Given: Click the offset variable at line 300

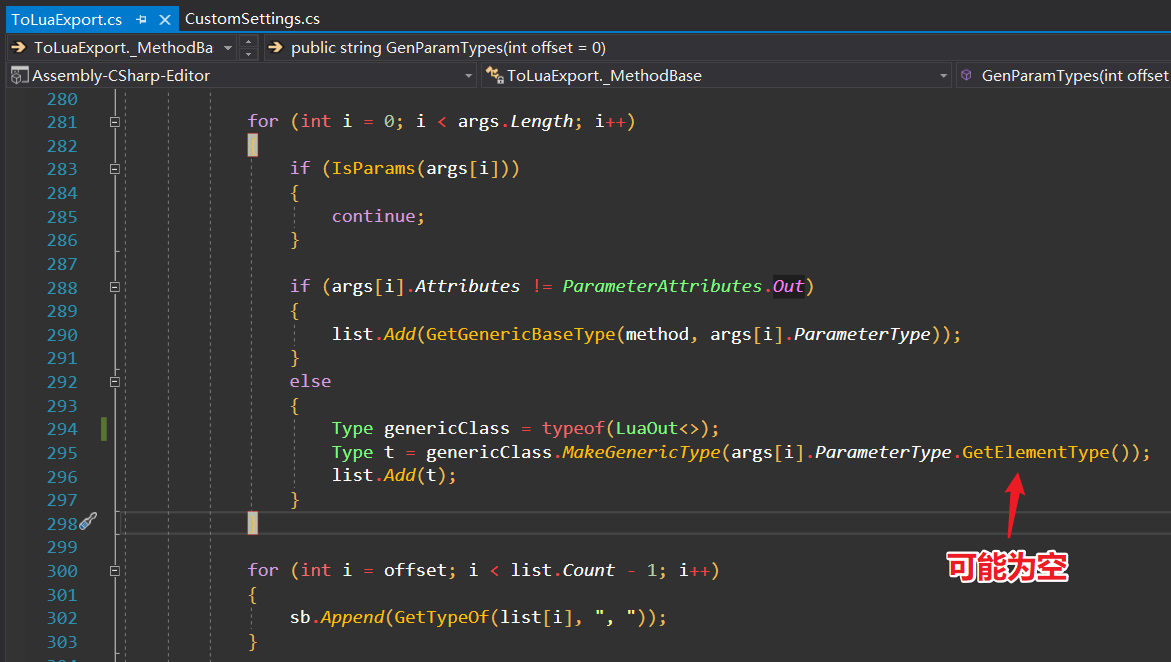Looking at the screenshot, I should point(415,570).
